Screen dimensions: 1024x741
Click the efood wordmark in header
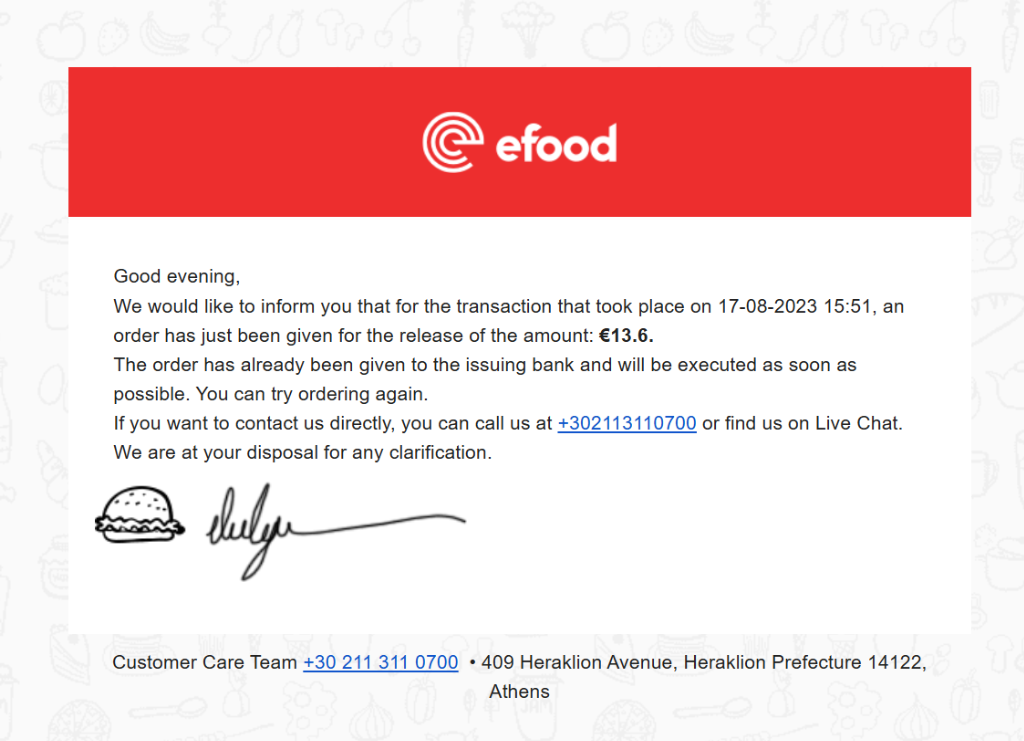tap(556, 144)
